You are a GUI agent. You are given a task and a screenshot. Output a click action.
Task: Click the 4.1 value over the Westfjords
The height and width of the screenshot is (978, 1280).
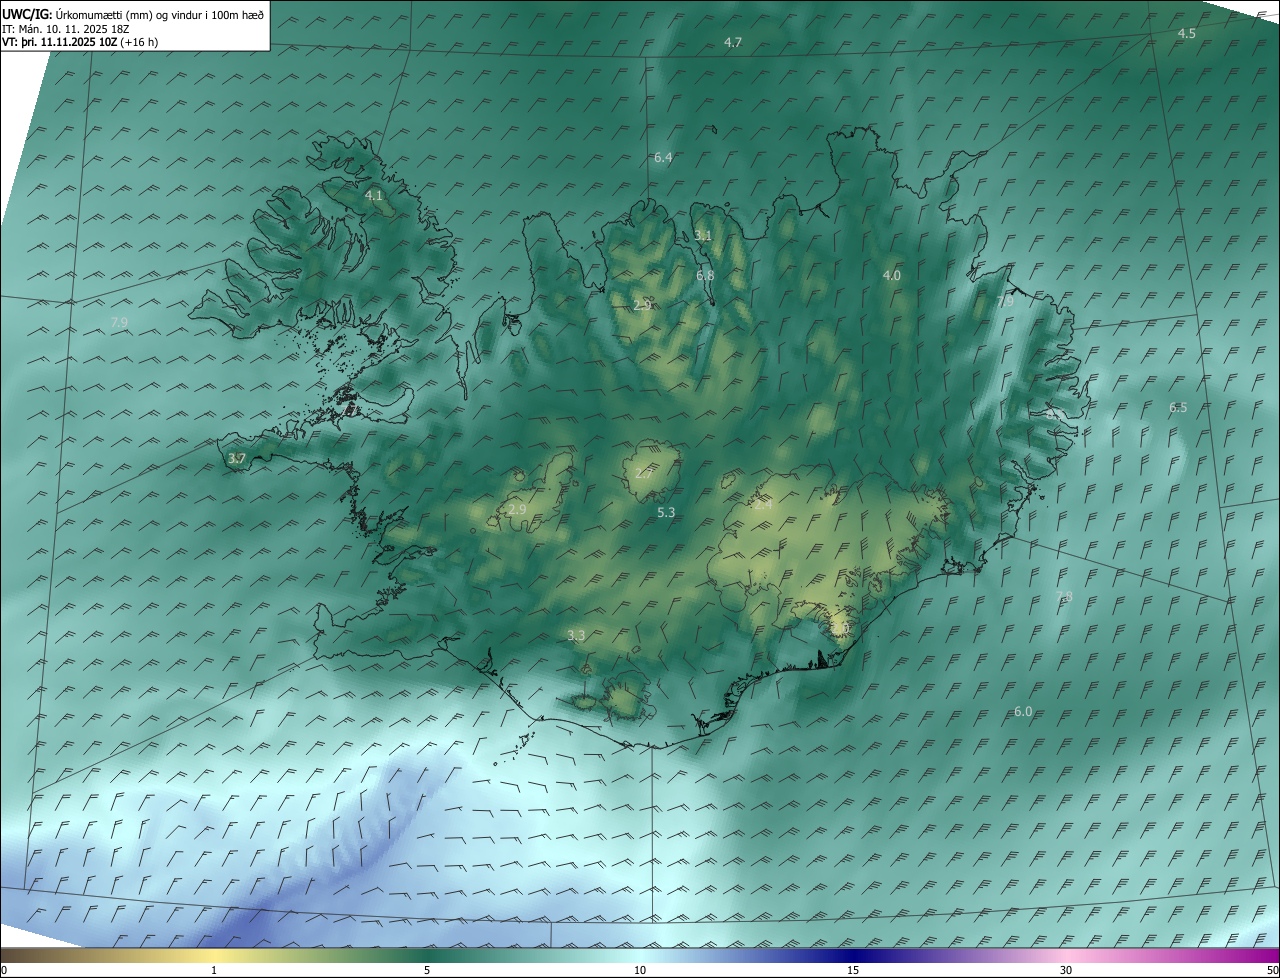(373, 195)
